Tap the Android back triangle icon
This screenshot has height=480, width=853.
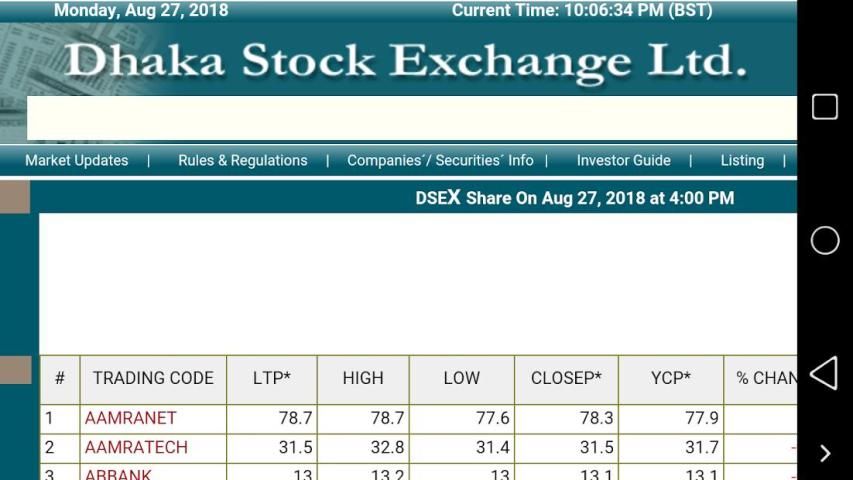(823, 373)
